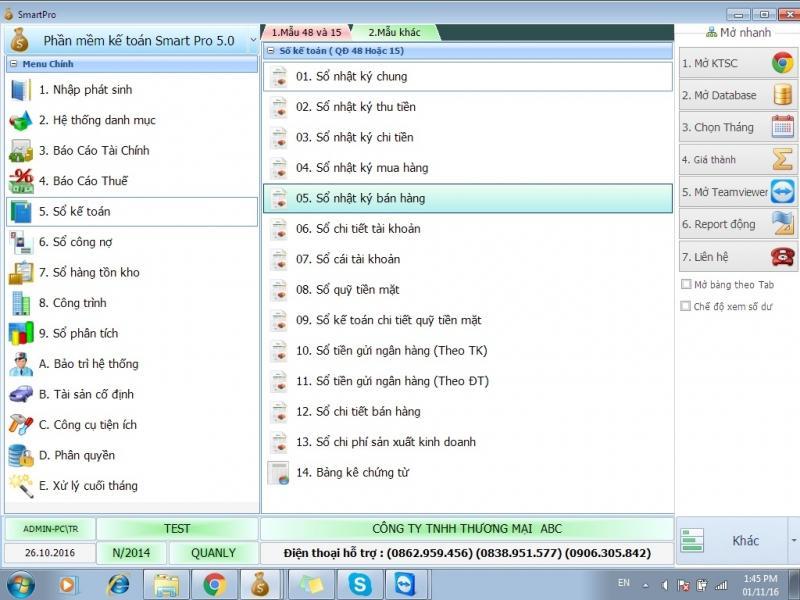This screenshot has width=800, height=600.
Task: Collapse the Menu Chính panel header
Action: pos(13,64)
